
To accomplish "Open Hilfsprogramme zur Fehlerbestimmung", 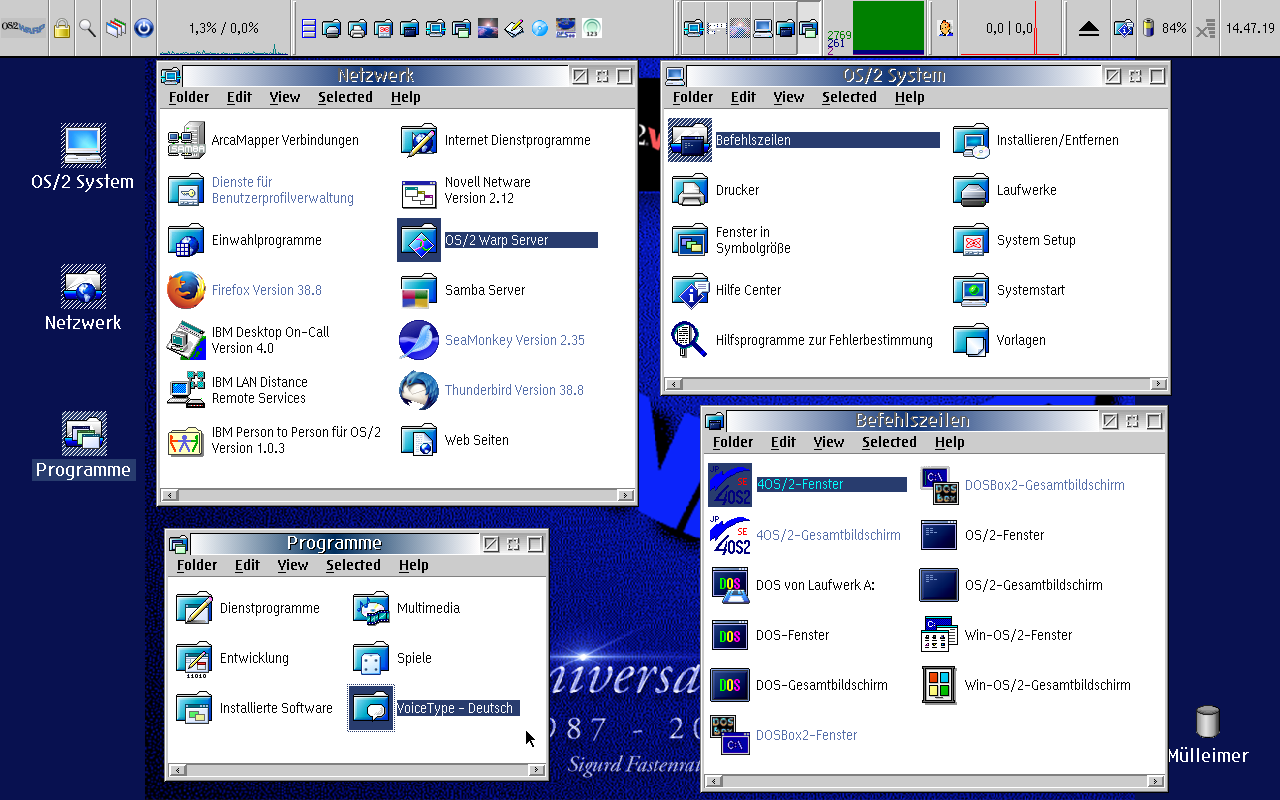I will [690, 340].
